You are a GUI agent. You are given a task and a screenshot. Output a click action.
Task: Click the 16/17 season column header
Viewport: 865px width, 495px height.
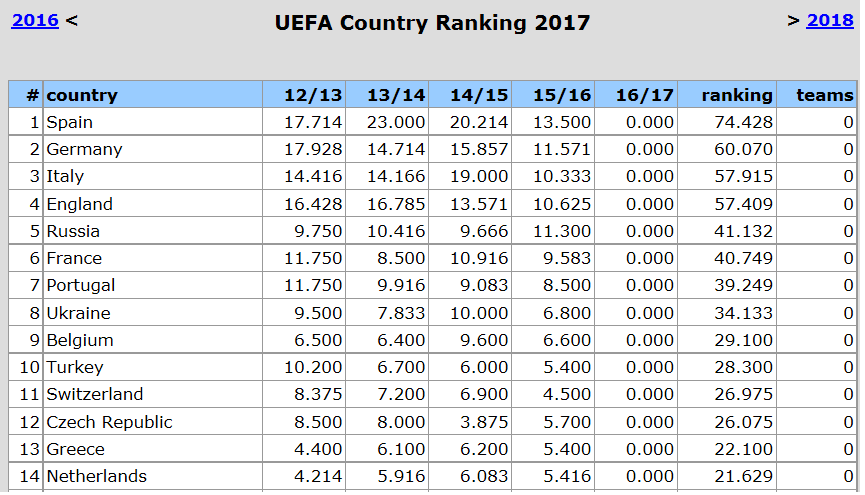(x=645, y=95)
